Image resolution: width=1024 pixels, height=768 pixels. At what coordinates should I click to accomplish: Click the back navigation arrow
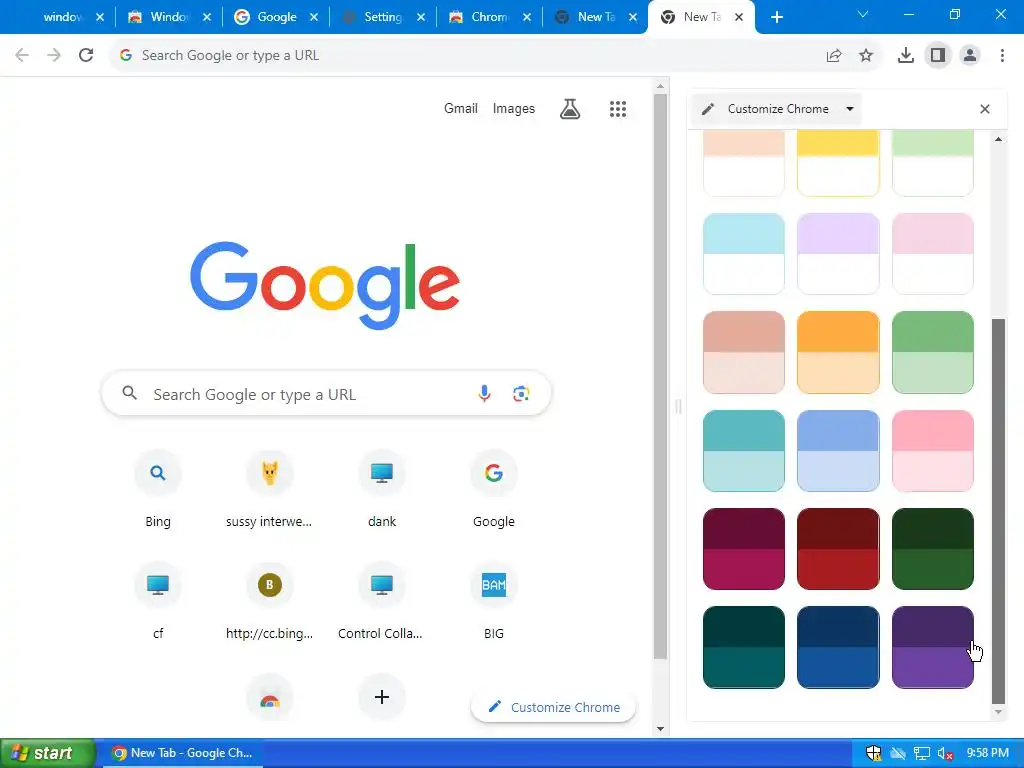22,56
